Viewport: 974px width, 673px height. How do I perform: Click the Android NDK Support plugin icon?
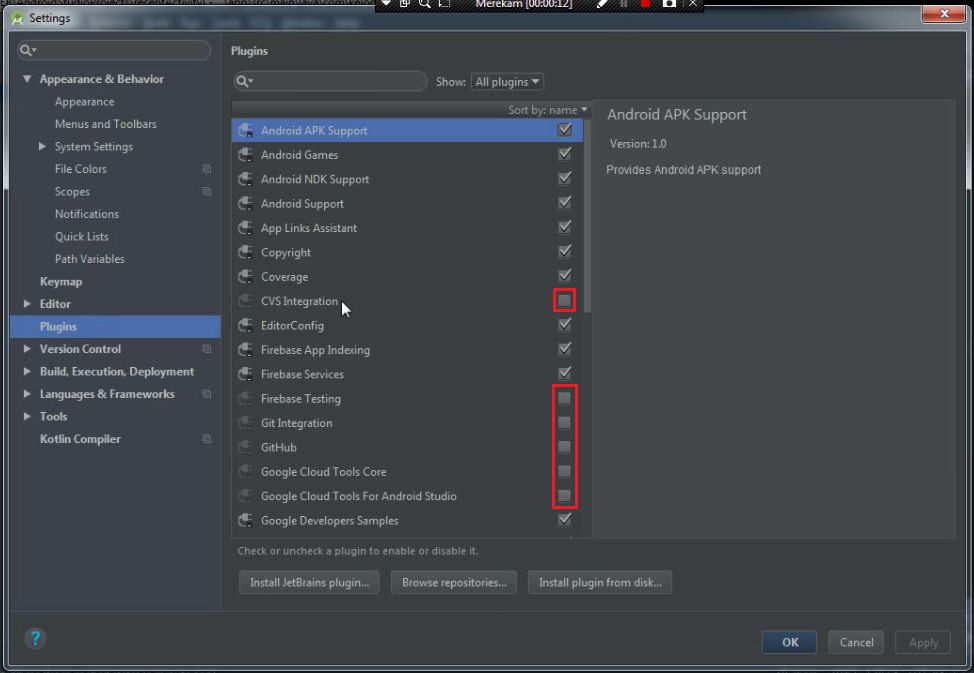[x=245, y=179]
